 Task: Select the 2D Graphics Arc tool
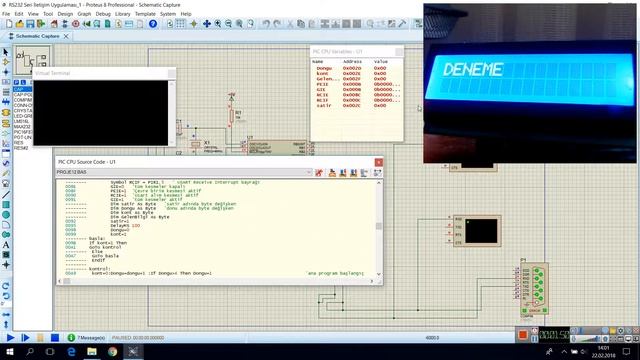6,225
